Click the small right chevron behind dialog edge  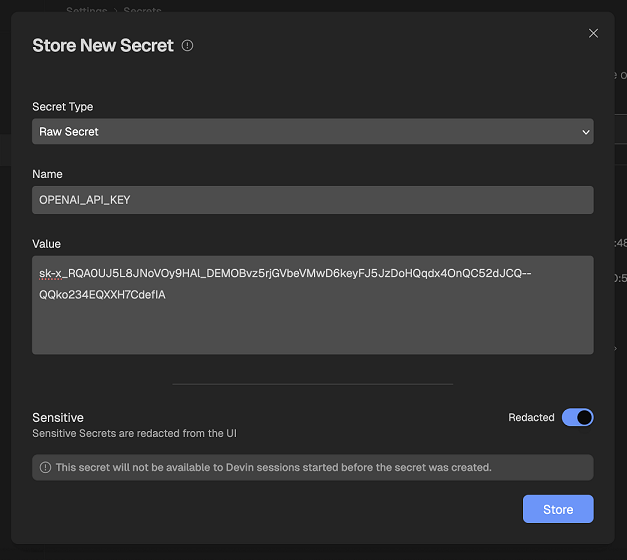[x=616, y=348]
